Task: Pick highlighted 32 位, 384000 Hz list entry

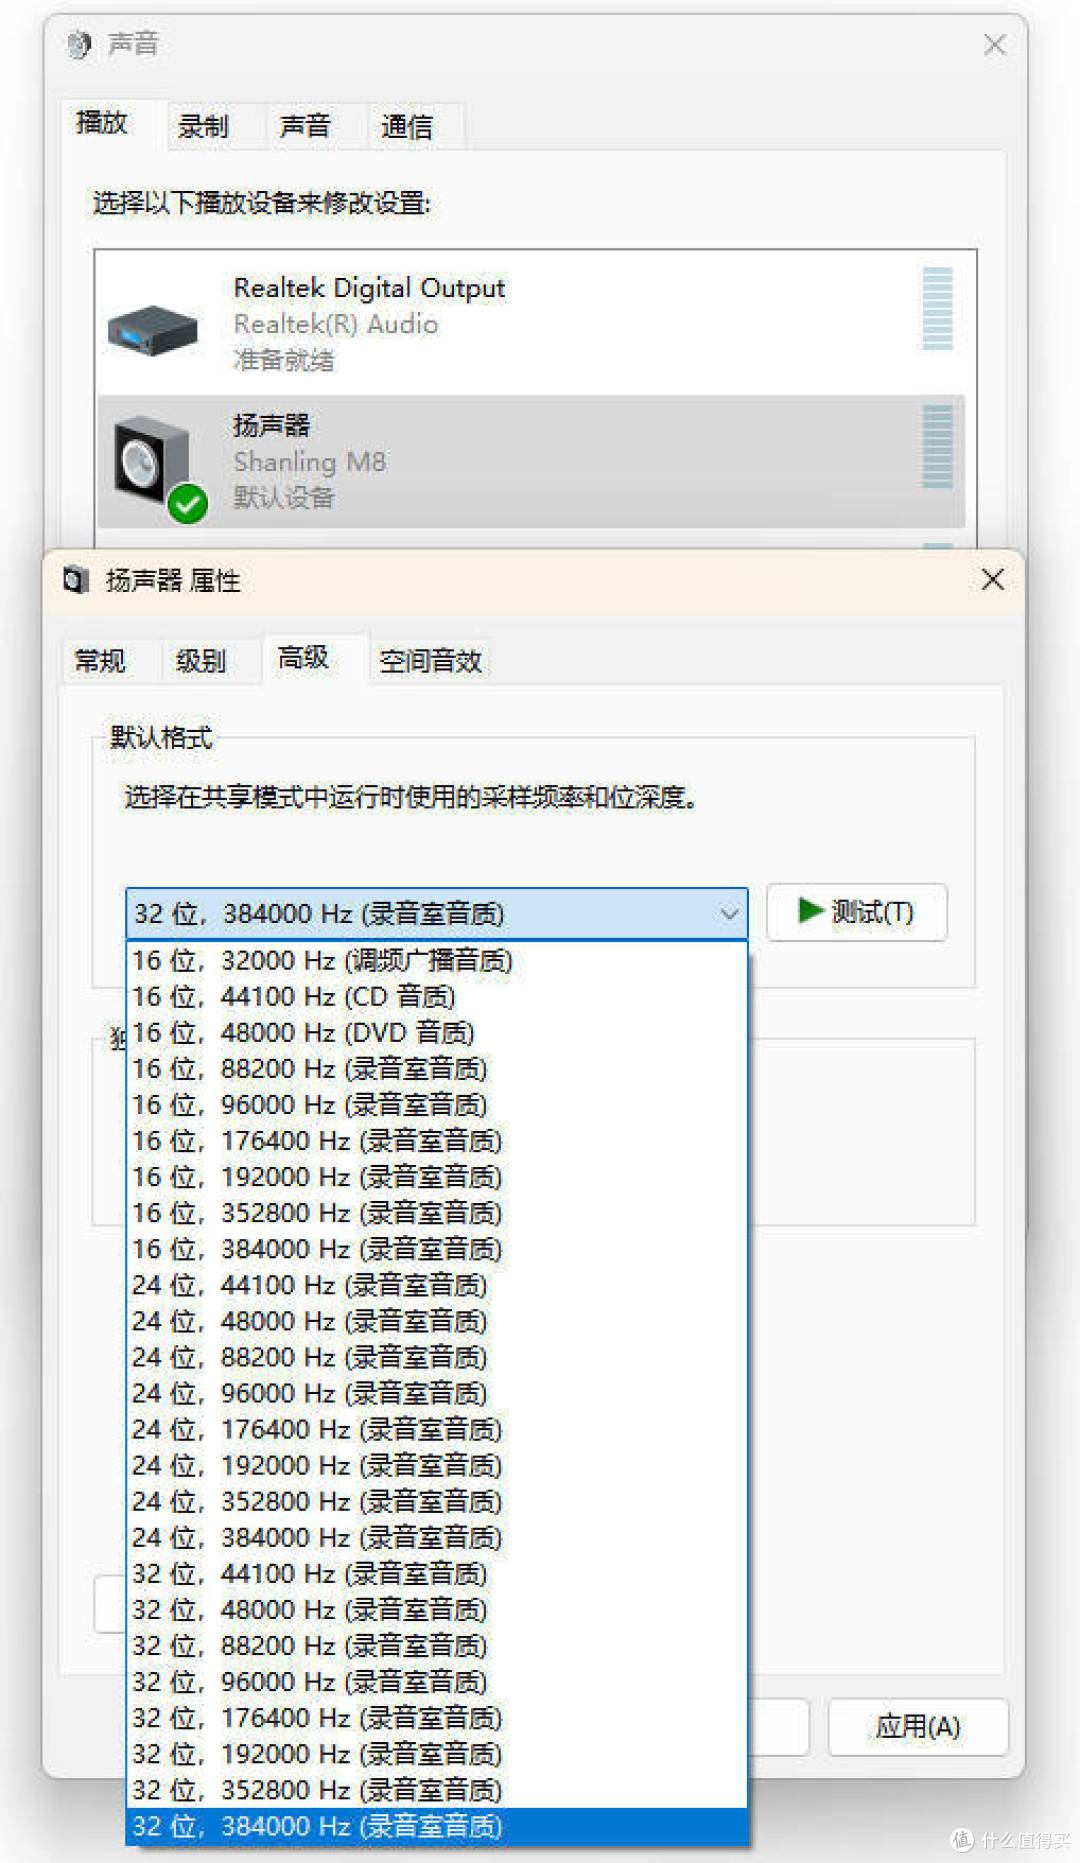Action: click(x=437, y=1826)
